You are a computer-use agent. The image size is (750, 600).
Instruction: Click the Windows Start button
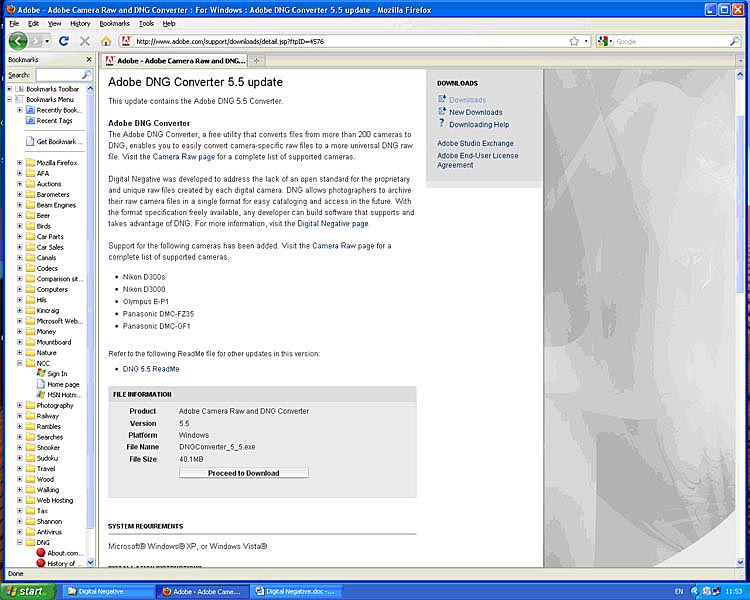28,591
